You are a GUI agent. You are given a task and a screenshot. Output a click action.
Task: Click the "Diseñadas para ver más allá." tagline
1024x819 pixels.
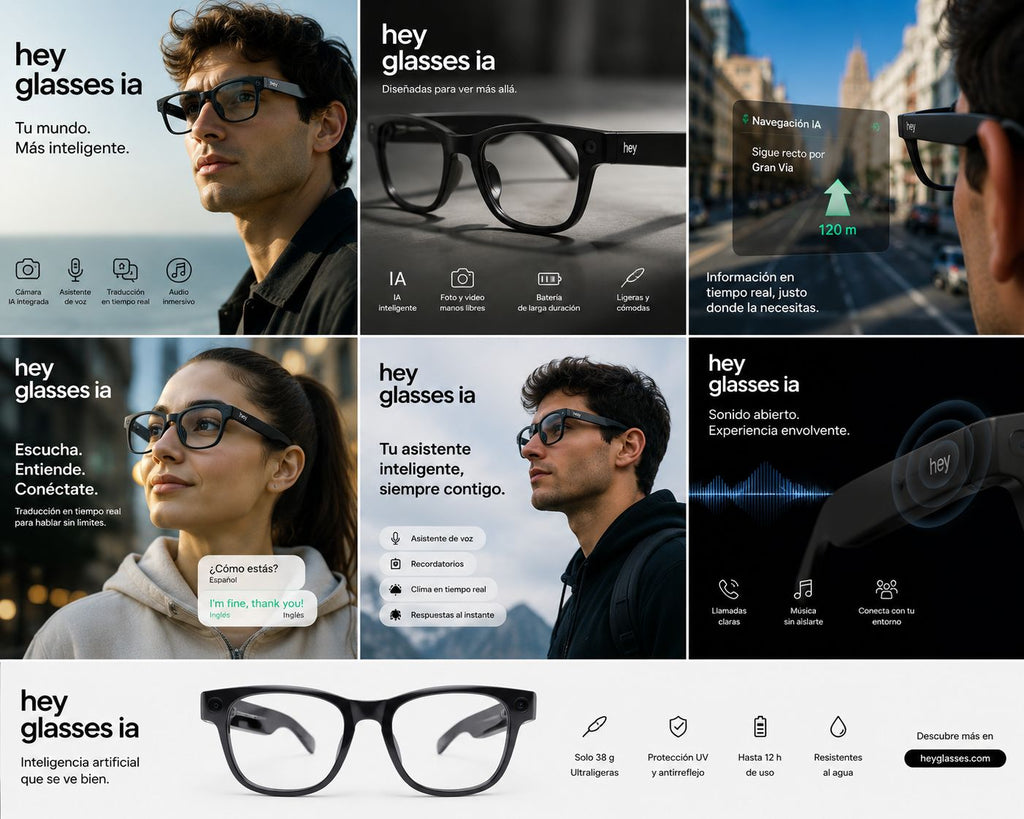tap(449, 89)
